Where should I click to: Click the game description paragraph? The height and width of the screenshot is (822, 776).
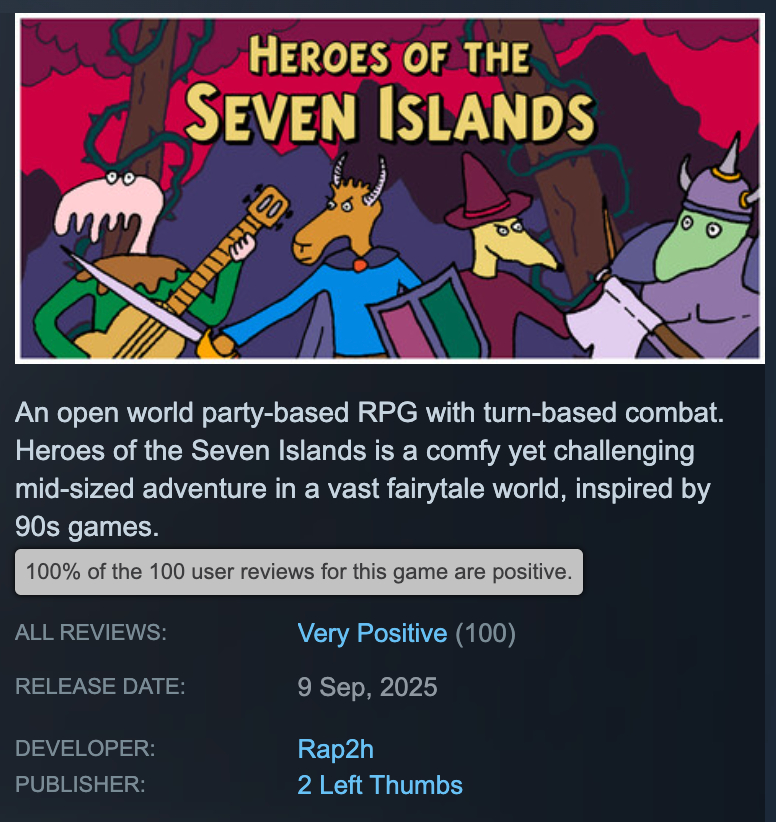point(369,469)
